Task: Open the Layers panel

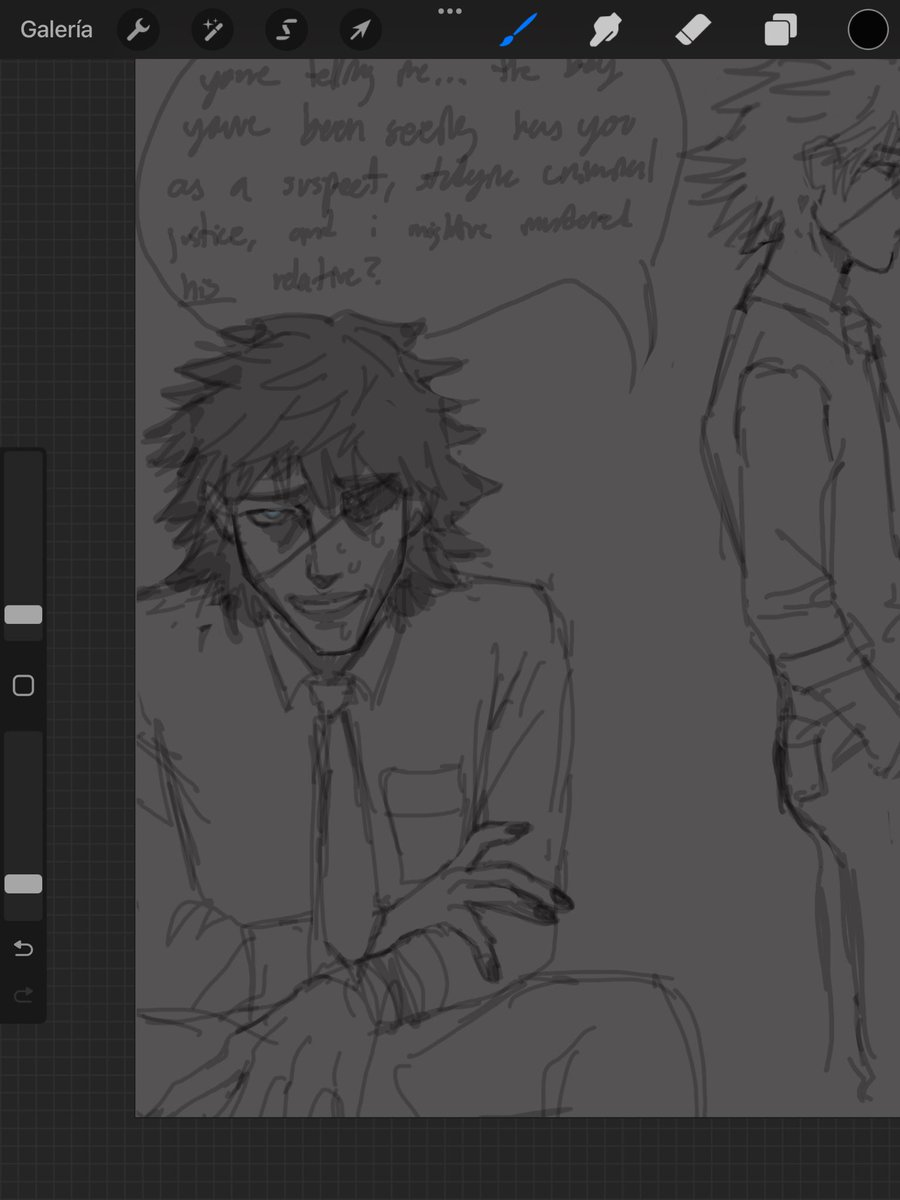Action: tap(780, 30)
